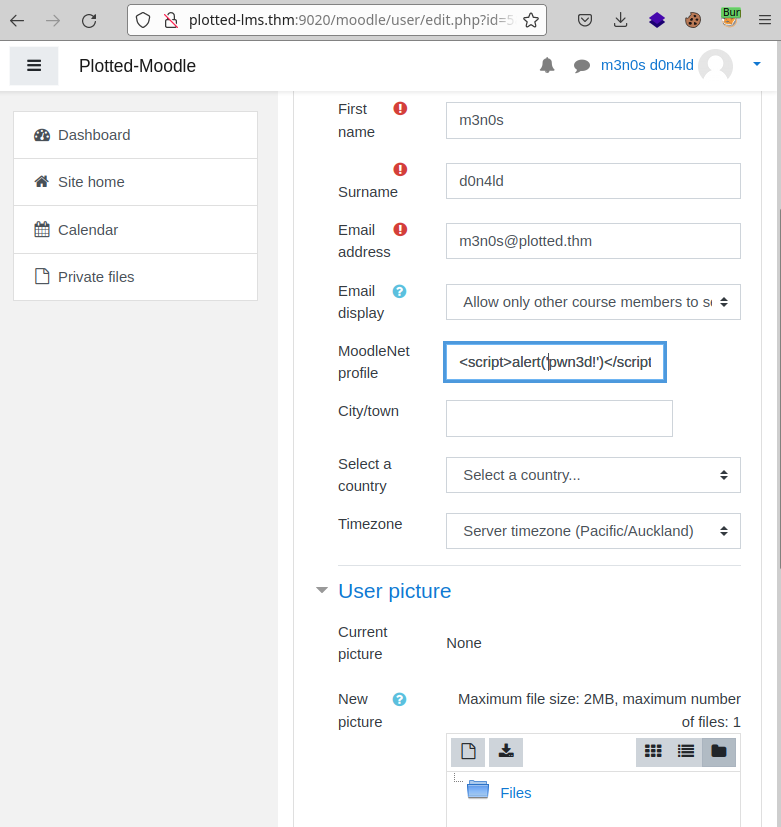Click the MoodleNet profile input

pos(555,362)
